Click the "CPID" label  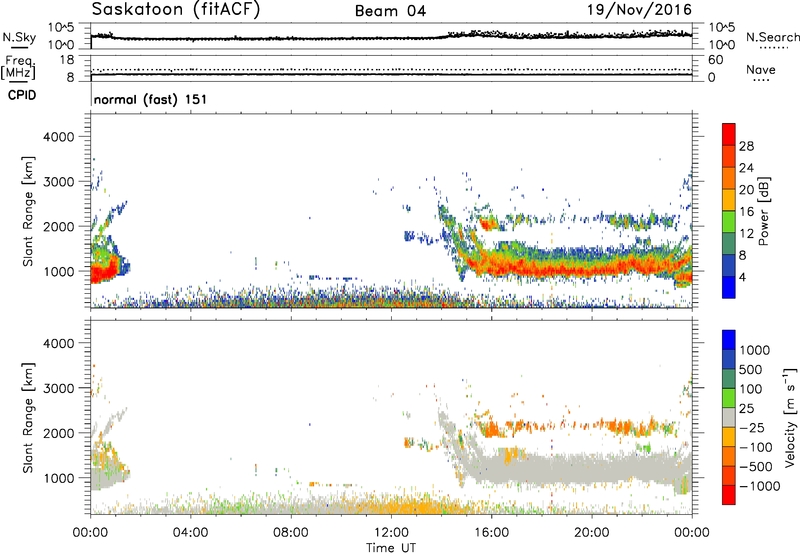tap(22, 95)
